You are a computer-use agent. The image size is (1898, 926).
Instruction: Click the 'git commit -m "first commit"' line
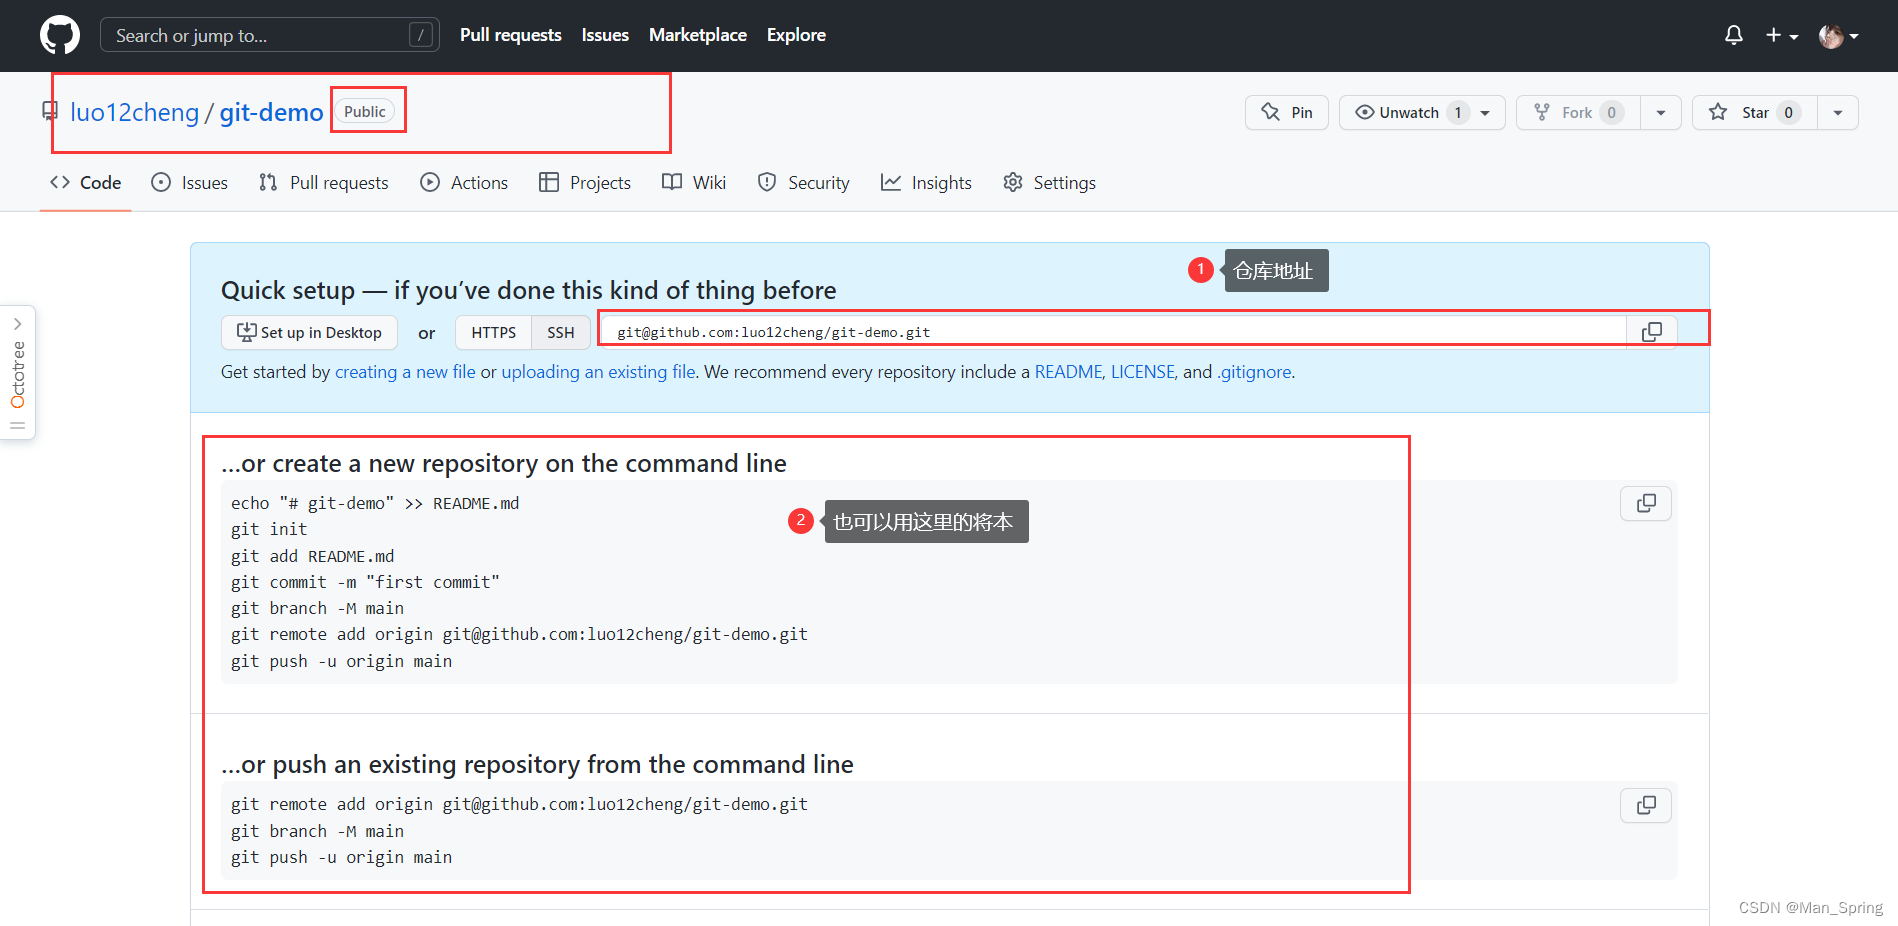coord(365,582)
